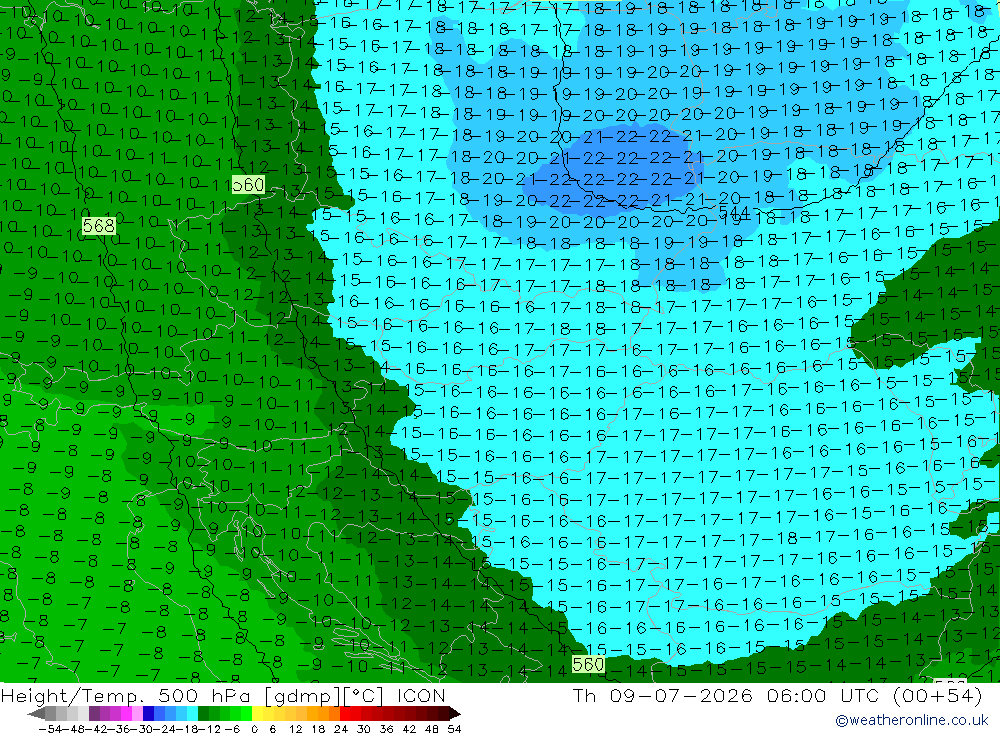Click the 560 contour label on the upper-left green area
Screen dimensions: 1000x733
(x=248, y=185)
